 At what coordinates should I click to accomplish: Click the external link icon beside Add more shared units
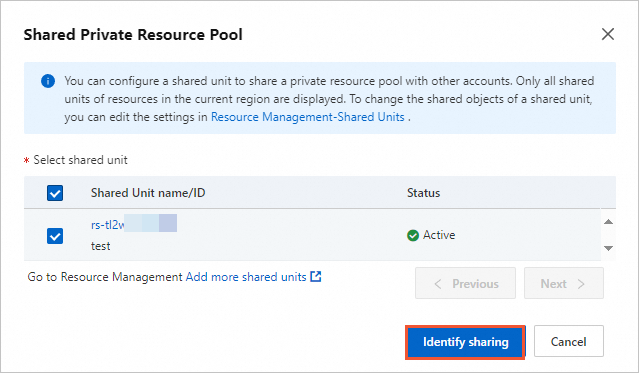pos(316,276)
